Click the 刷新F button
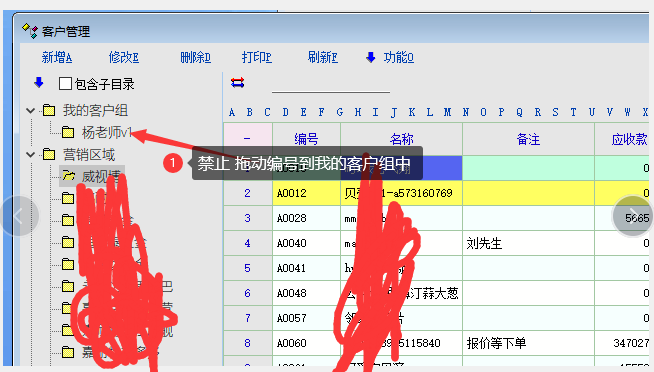This screenshot has width=654, height=372. click(x=323, y=57)
